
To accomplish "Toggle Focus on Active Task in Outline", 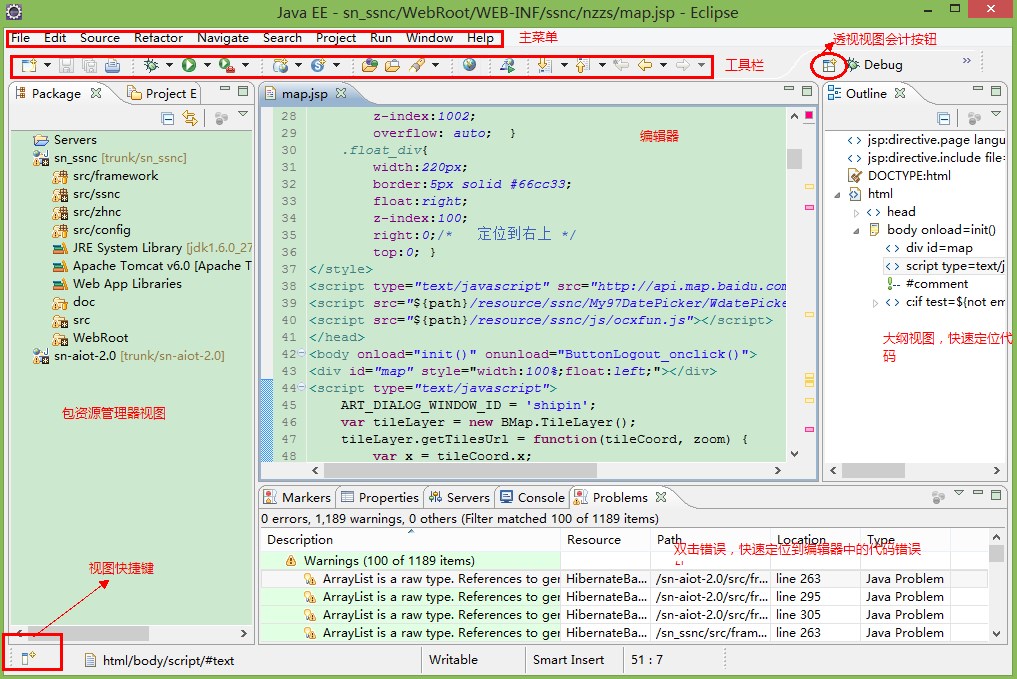I will pos(974,119).
